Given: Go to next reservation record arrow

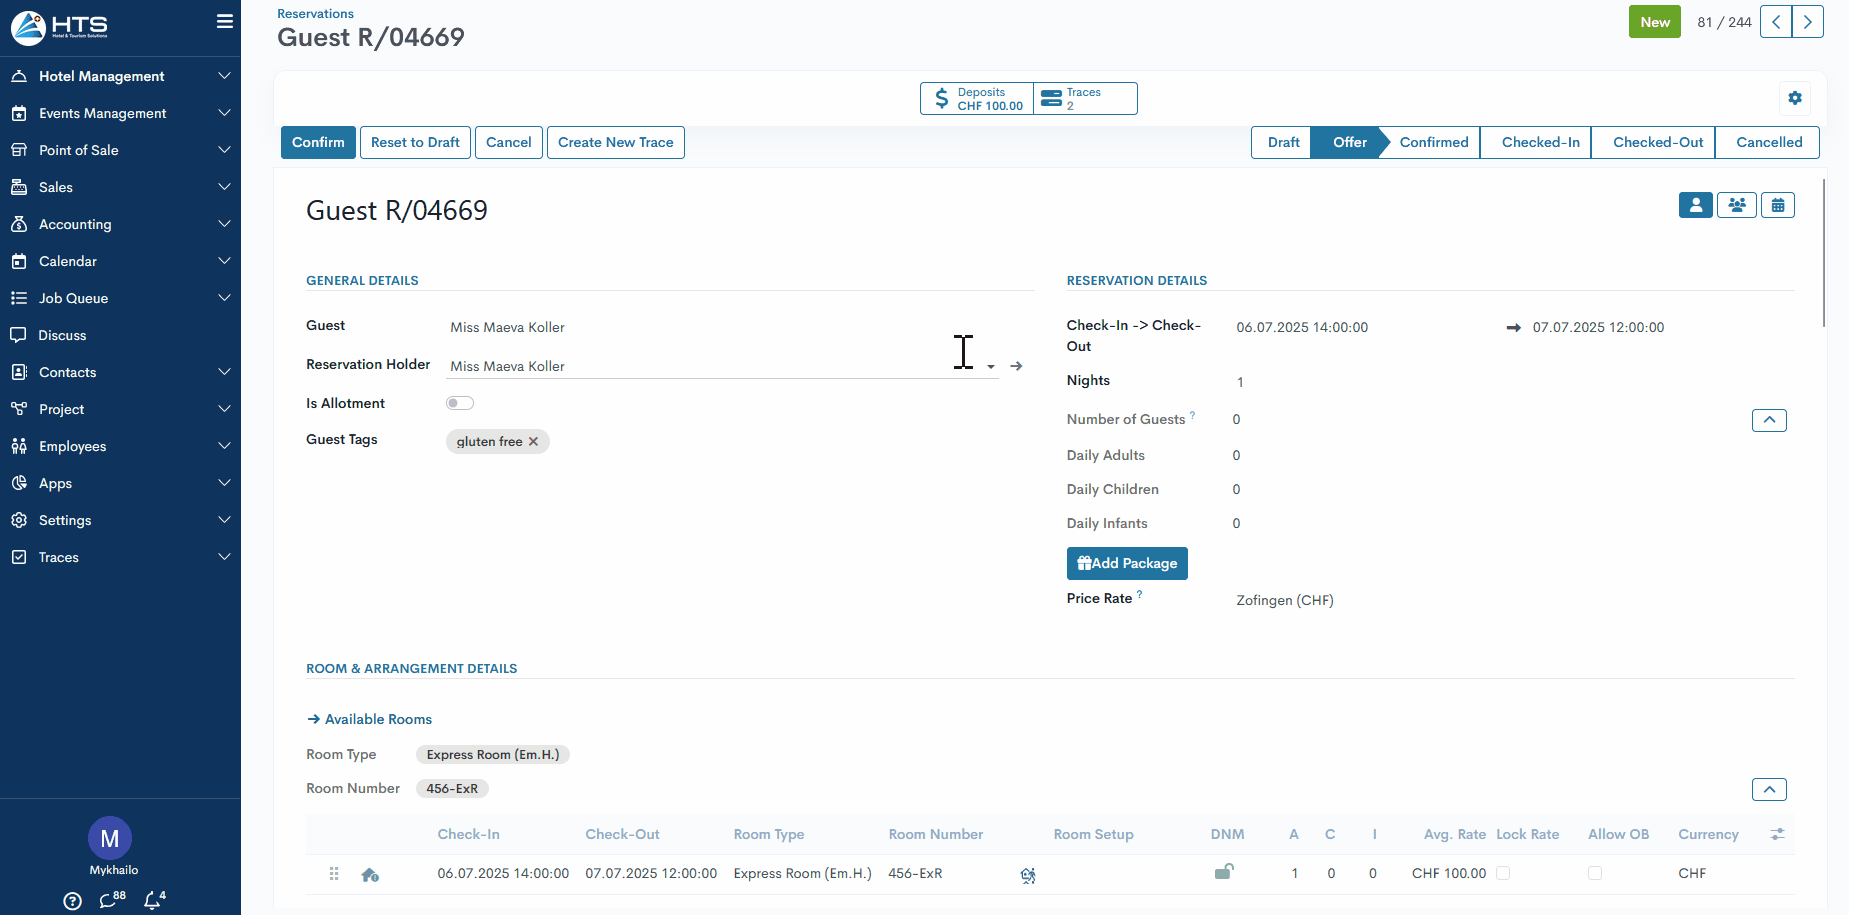Looking at the screenshot, I should pyautogui.click(x=1808, y=22).
